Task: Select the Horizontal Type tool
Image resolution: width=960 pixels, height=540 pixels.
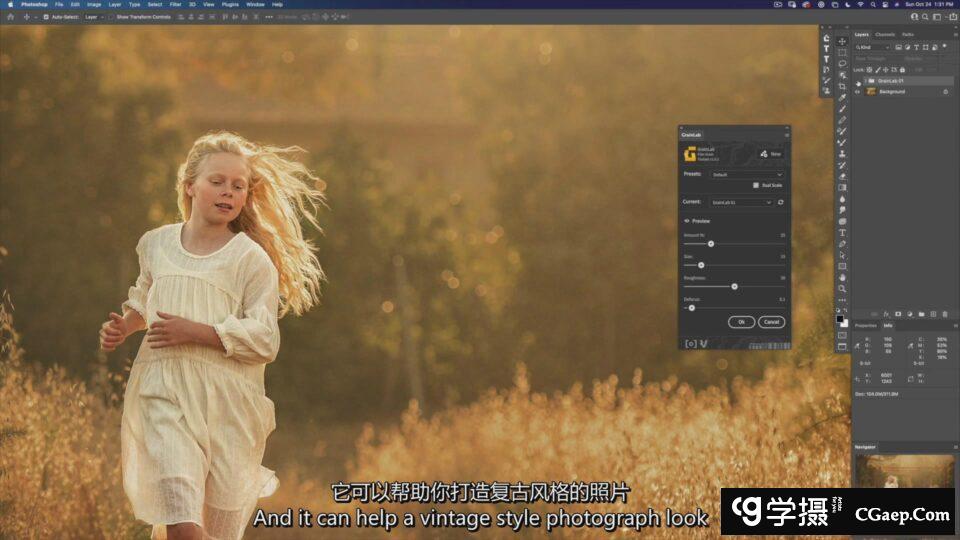Action: tap(842, 232)
